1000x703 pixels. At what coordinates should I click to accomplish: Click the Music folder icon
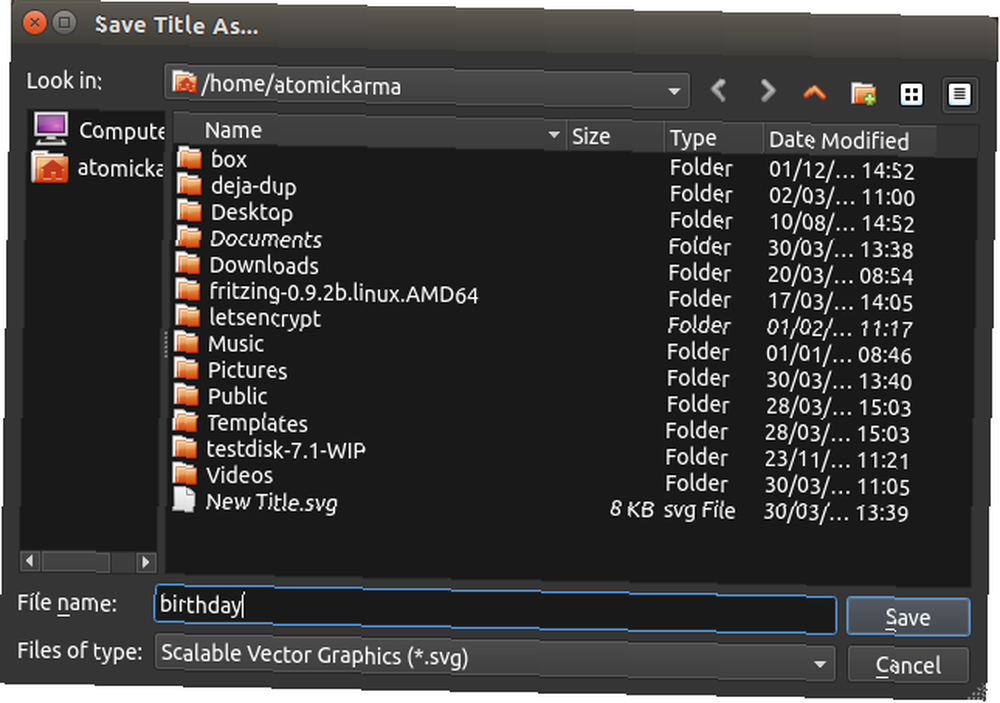click(x=187, y=342)
